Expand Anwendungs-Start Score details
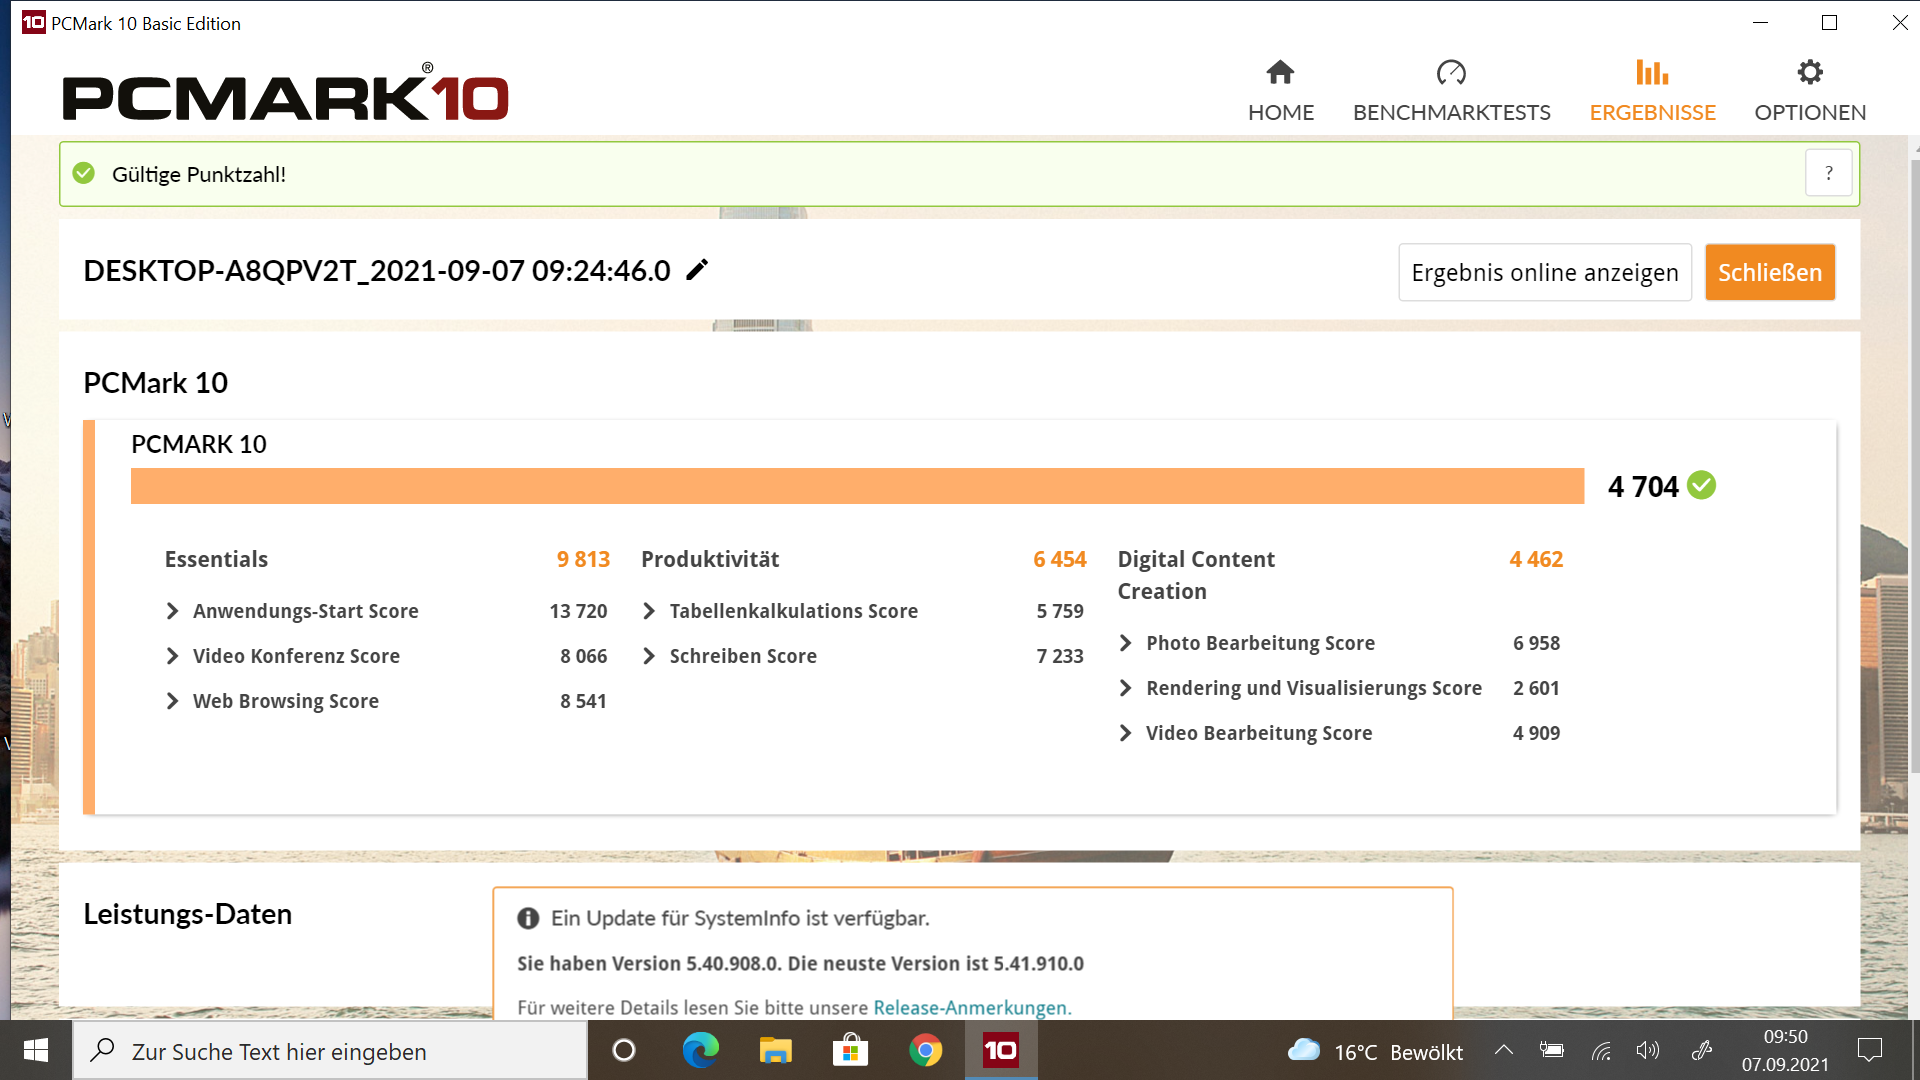1920x1080 pixels. click(x=173, y=611)
